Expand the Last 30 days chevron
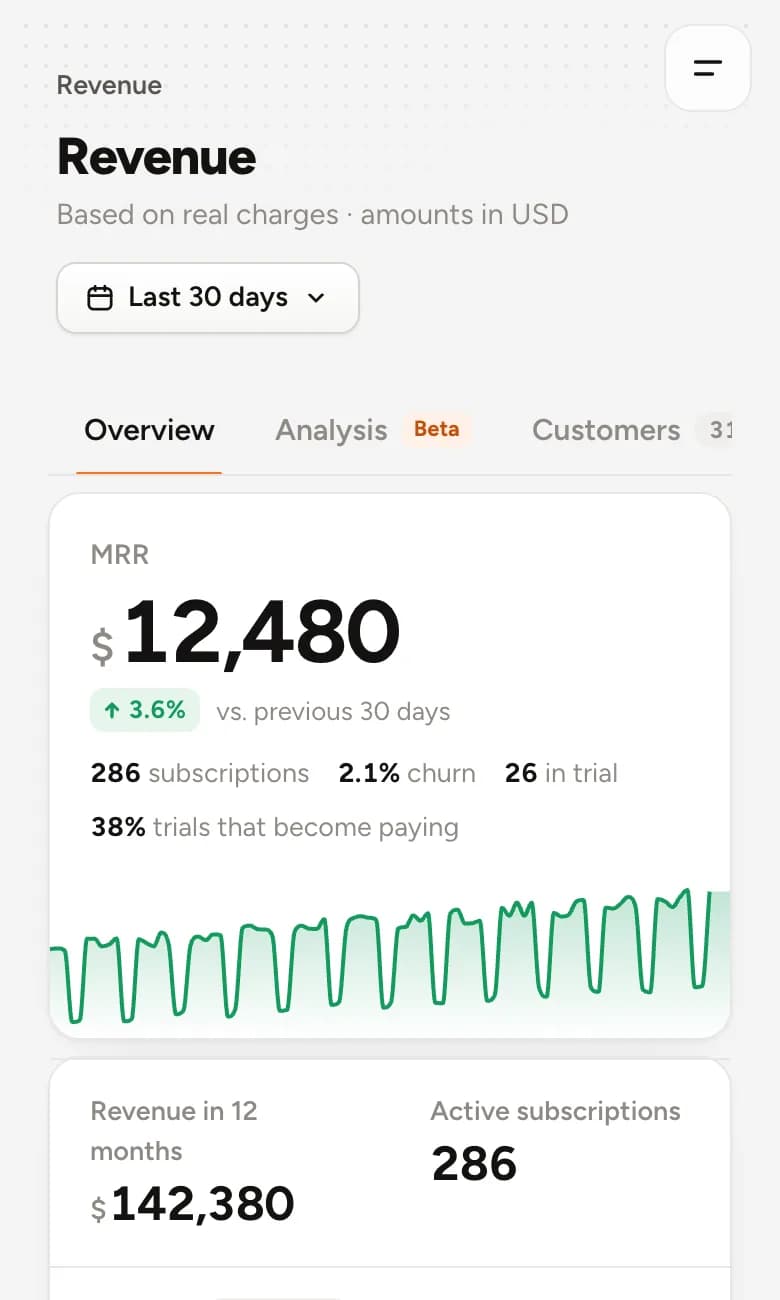This screenshot has height=1300, width=780. tap(316, 298)
